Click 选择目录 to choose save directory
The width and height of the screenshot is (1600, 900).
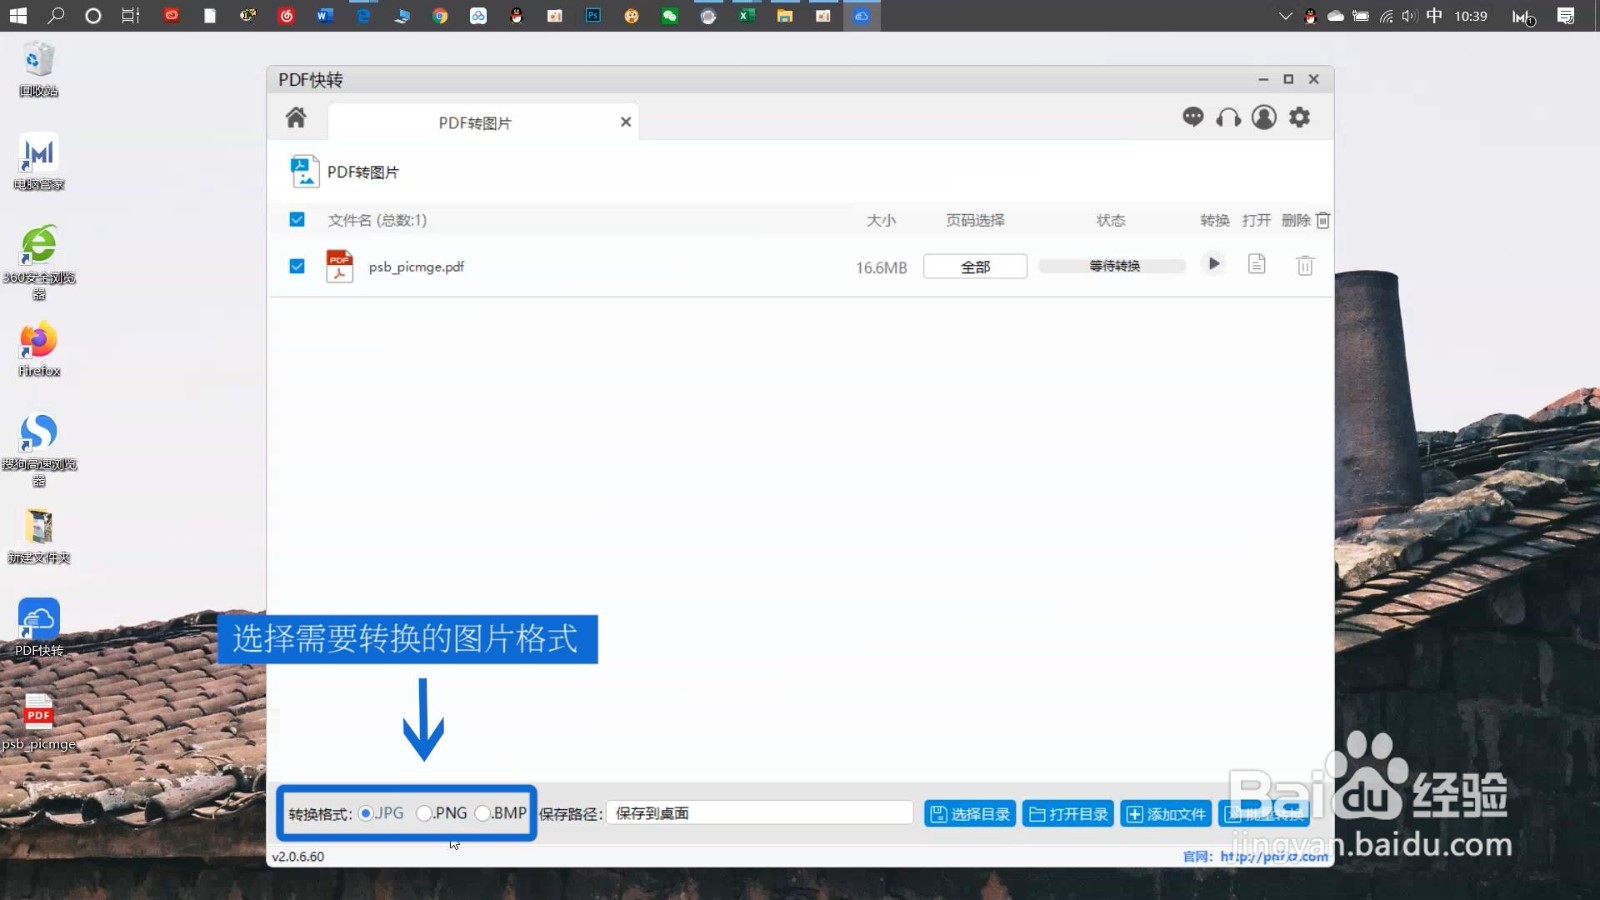pos(968,813)
